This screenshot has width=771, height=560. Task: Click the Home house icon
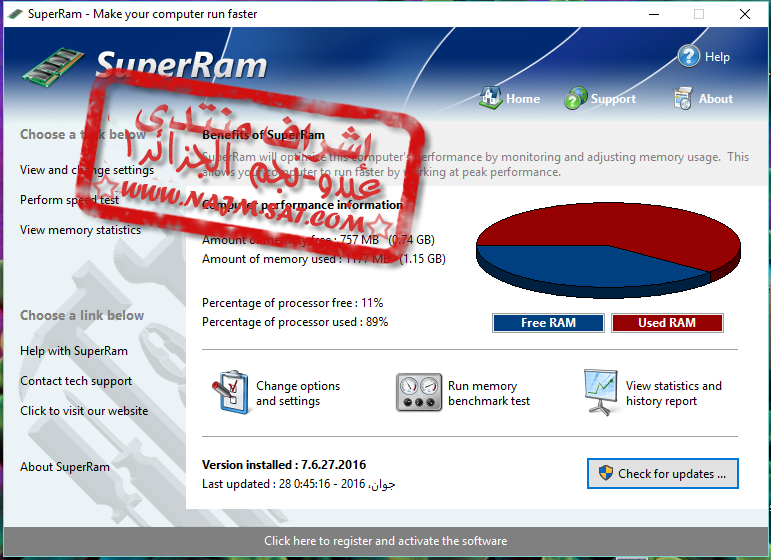click(x=490, y=98)
